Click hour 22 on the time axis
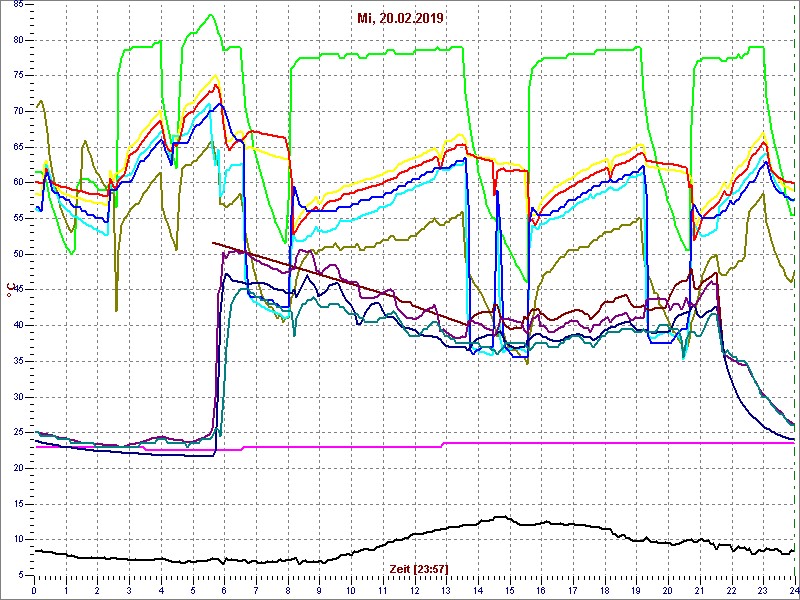This screenshot has height=600, width=800. 731,590
